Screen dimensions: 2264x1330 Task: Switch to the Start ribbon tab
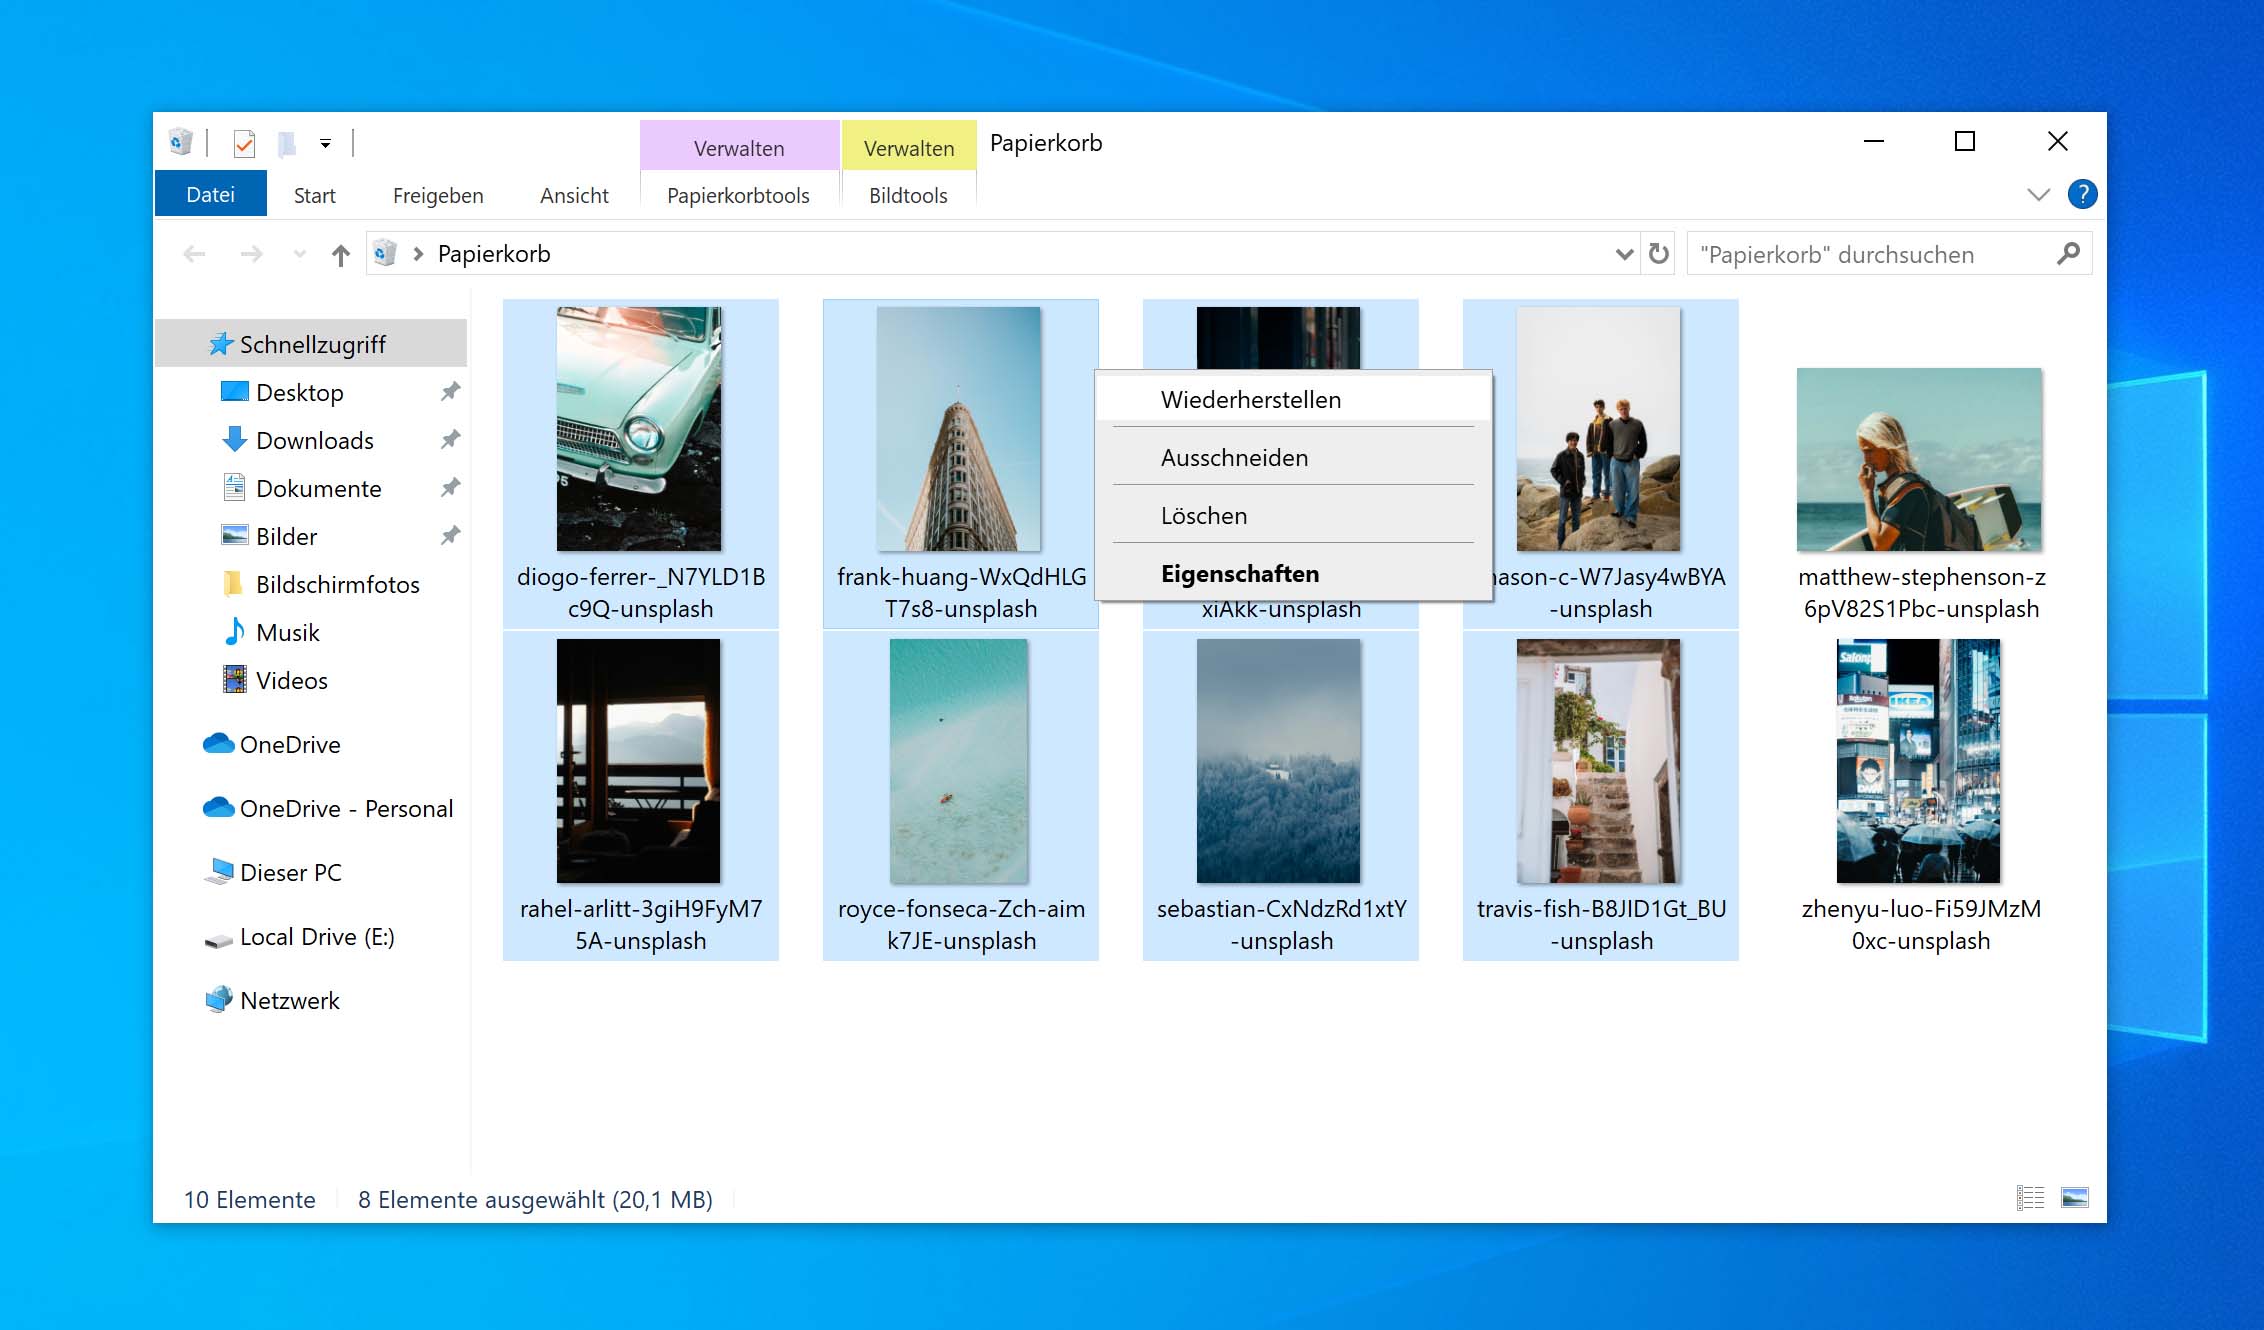coord(315,195)
